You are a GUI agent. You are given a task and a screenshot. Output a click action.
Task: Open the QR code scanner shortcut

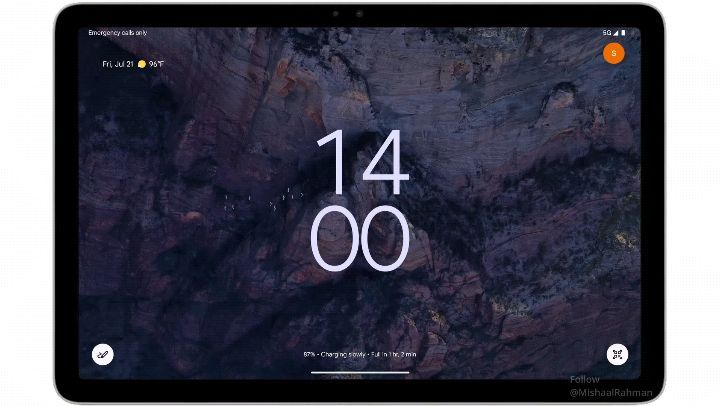point(617,354)
